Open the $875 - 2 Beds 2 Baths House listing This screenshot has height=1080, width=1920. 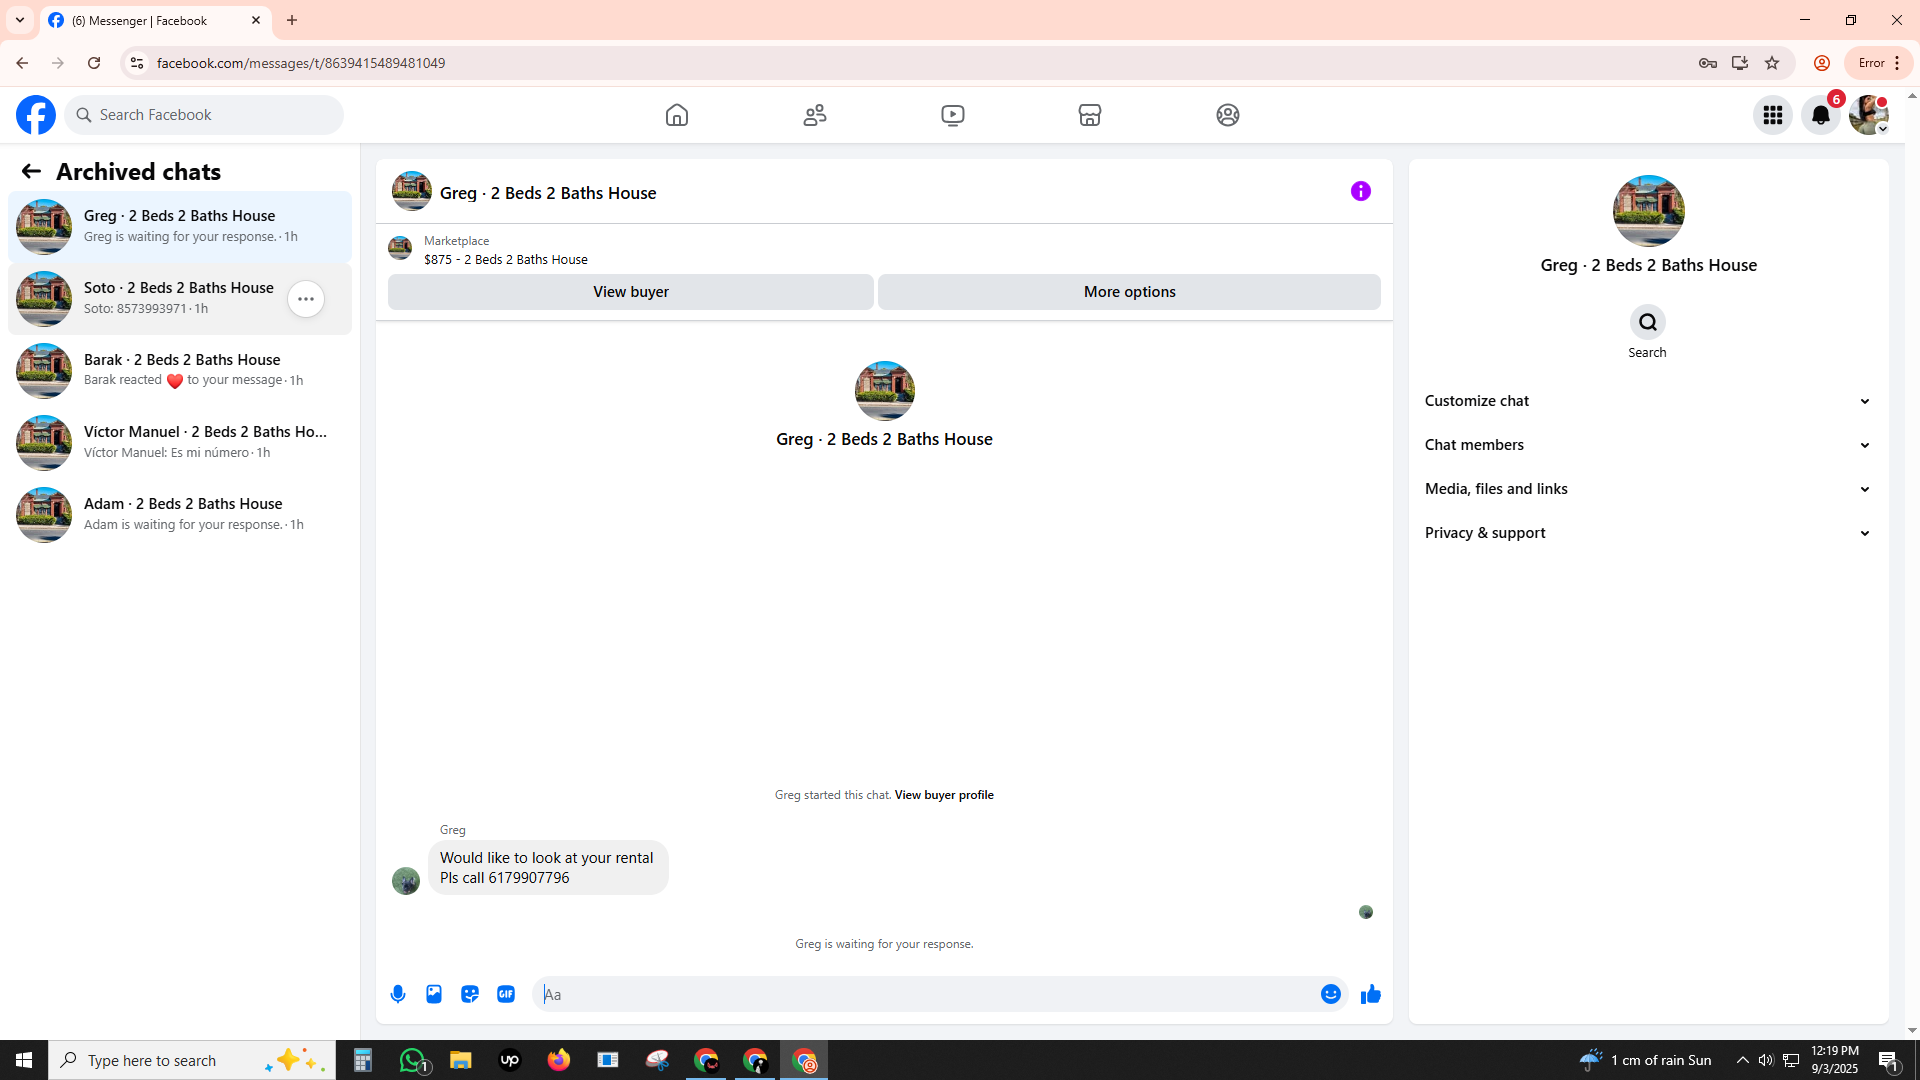tap(505, 259)
